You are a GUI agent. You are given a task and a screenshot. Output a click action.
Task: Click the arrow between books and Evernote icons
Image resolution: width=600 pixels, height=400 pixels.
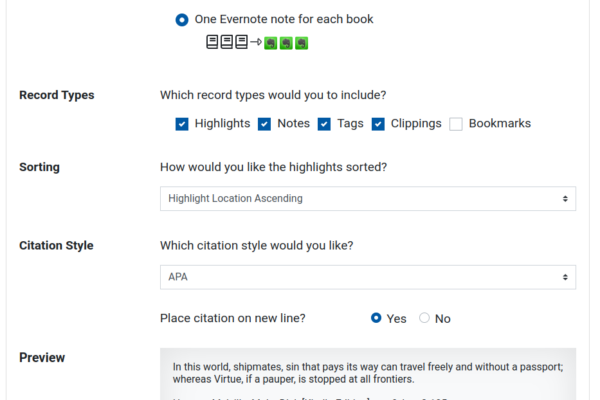point(256,42)
